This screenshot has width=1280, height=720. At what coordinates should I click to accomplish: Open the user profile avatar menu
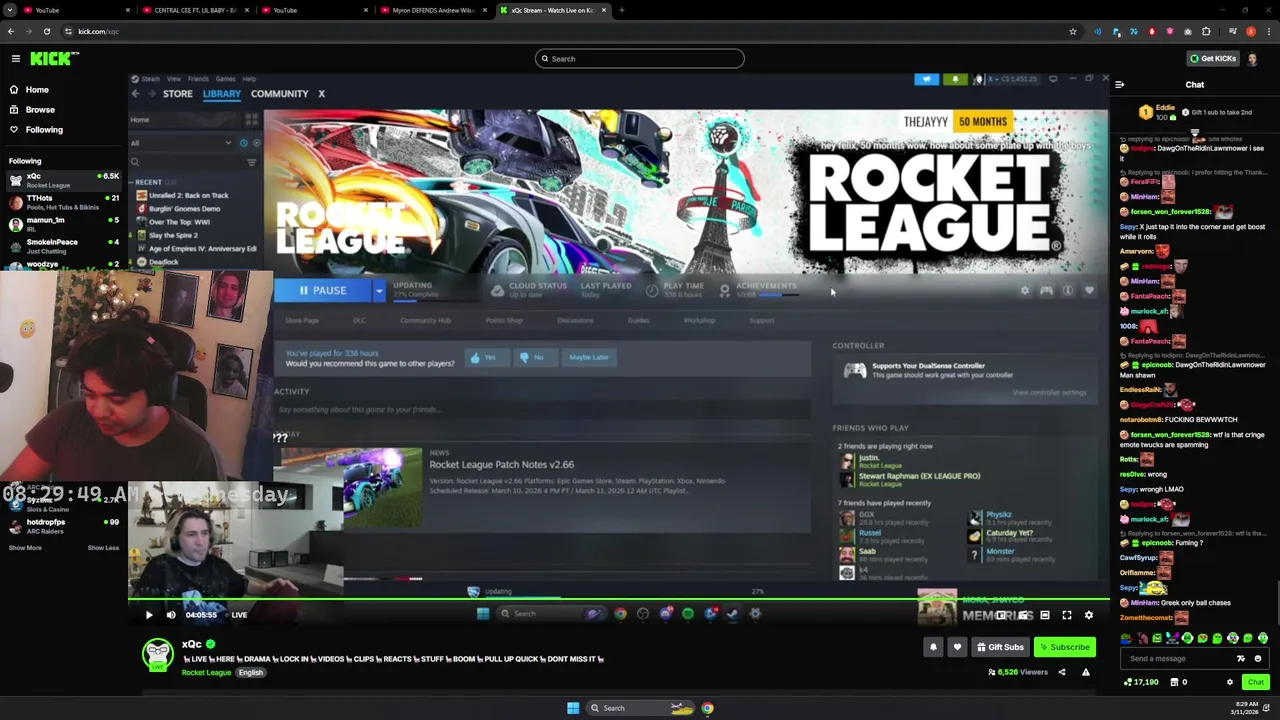click(1253, 59)
